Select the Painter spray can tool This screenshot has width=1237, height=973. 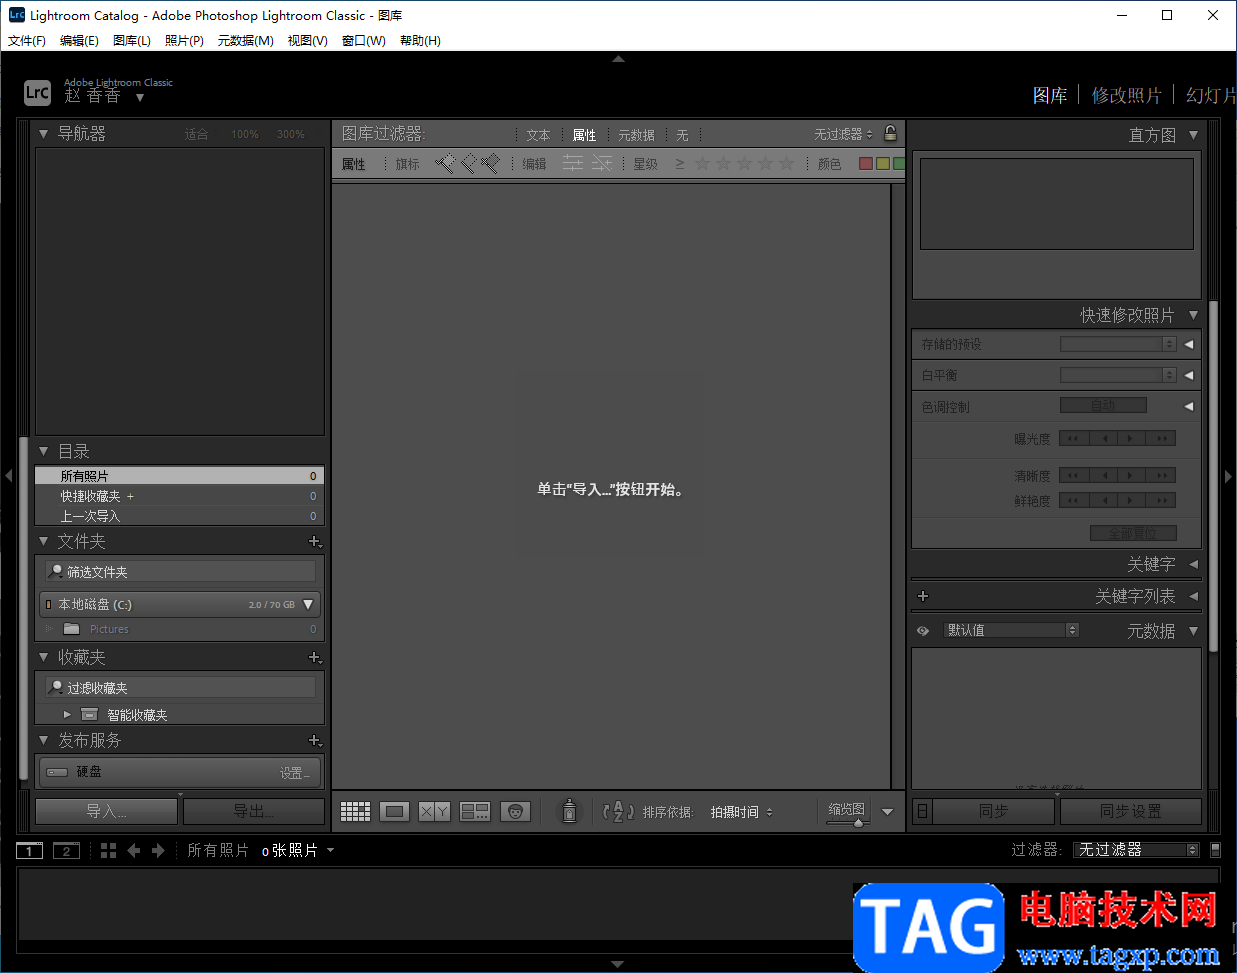pos(569,810)
